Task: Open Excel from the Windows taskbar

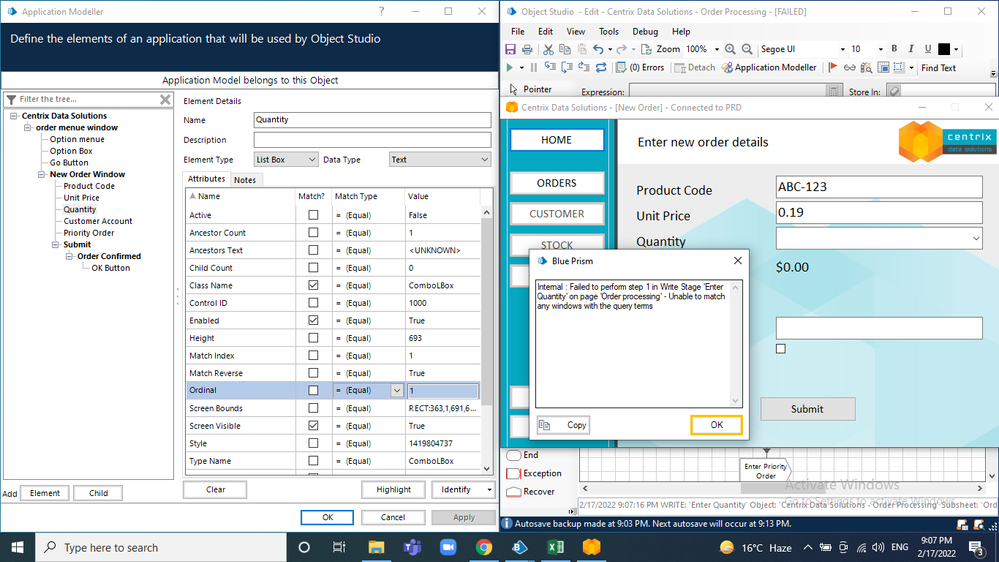Action: (x=555, y=547)
